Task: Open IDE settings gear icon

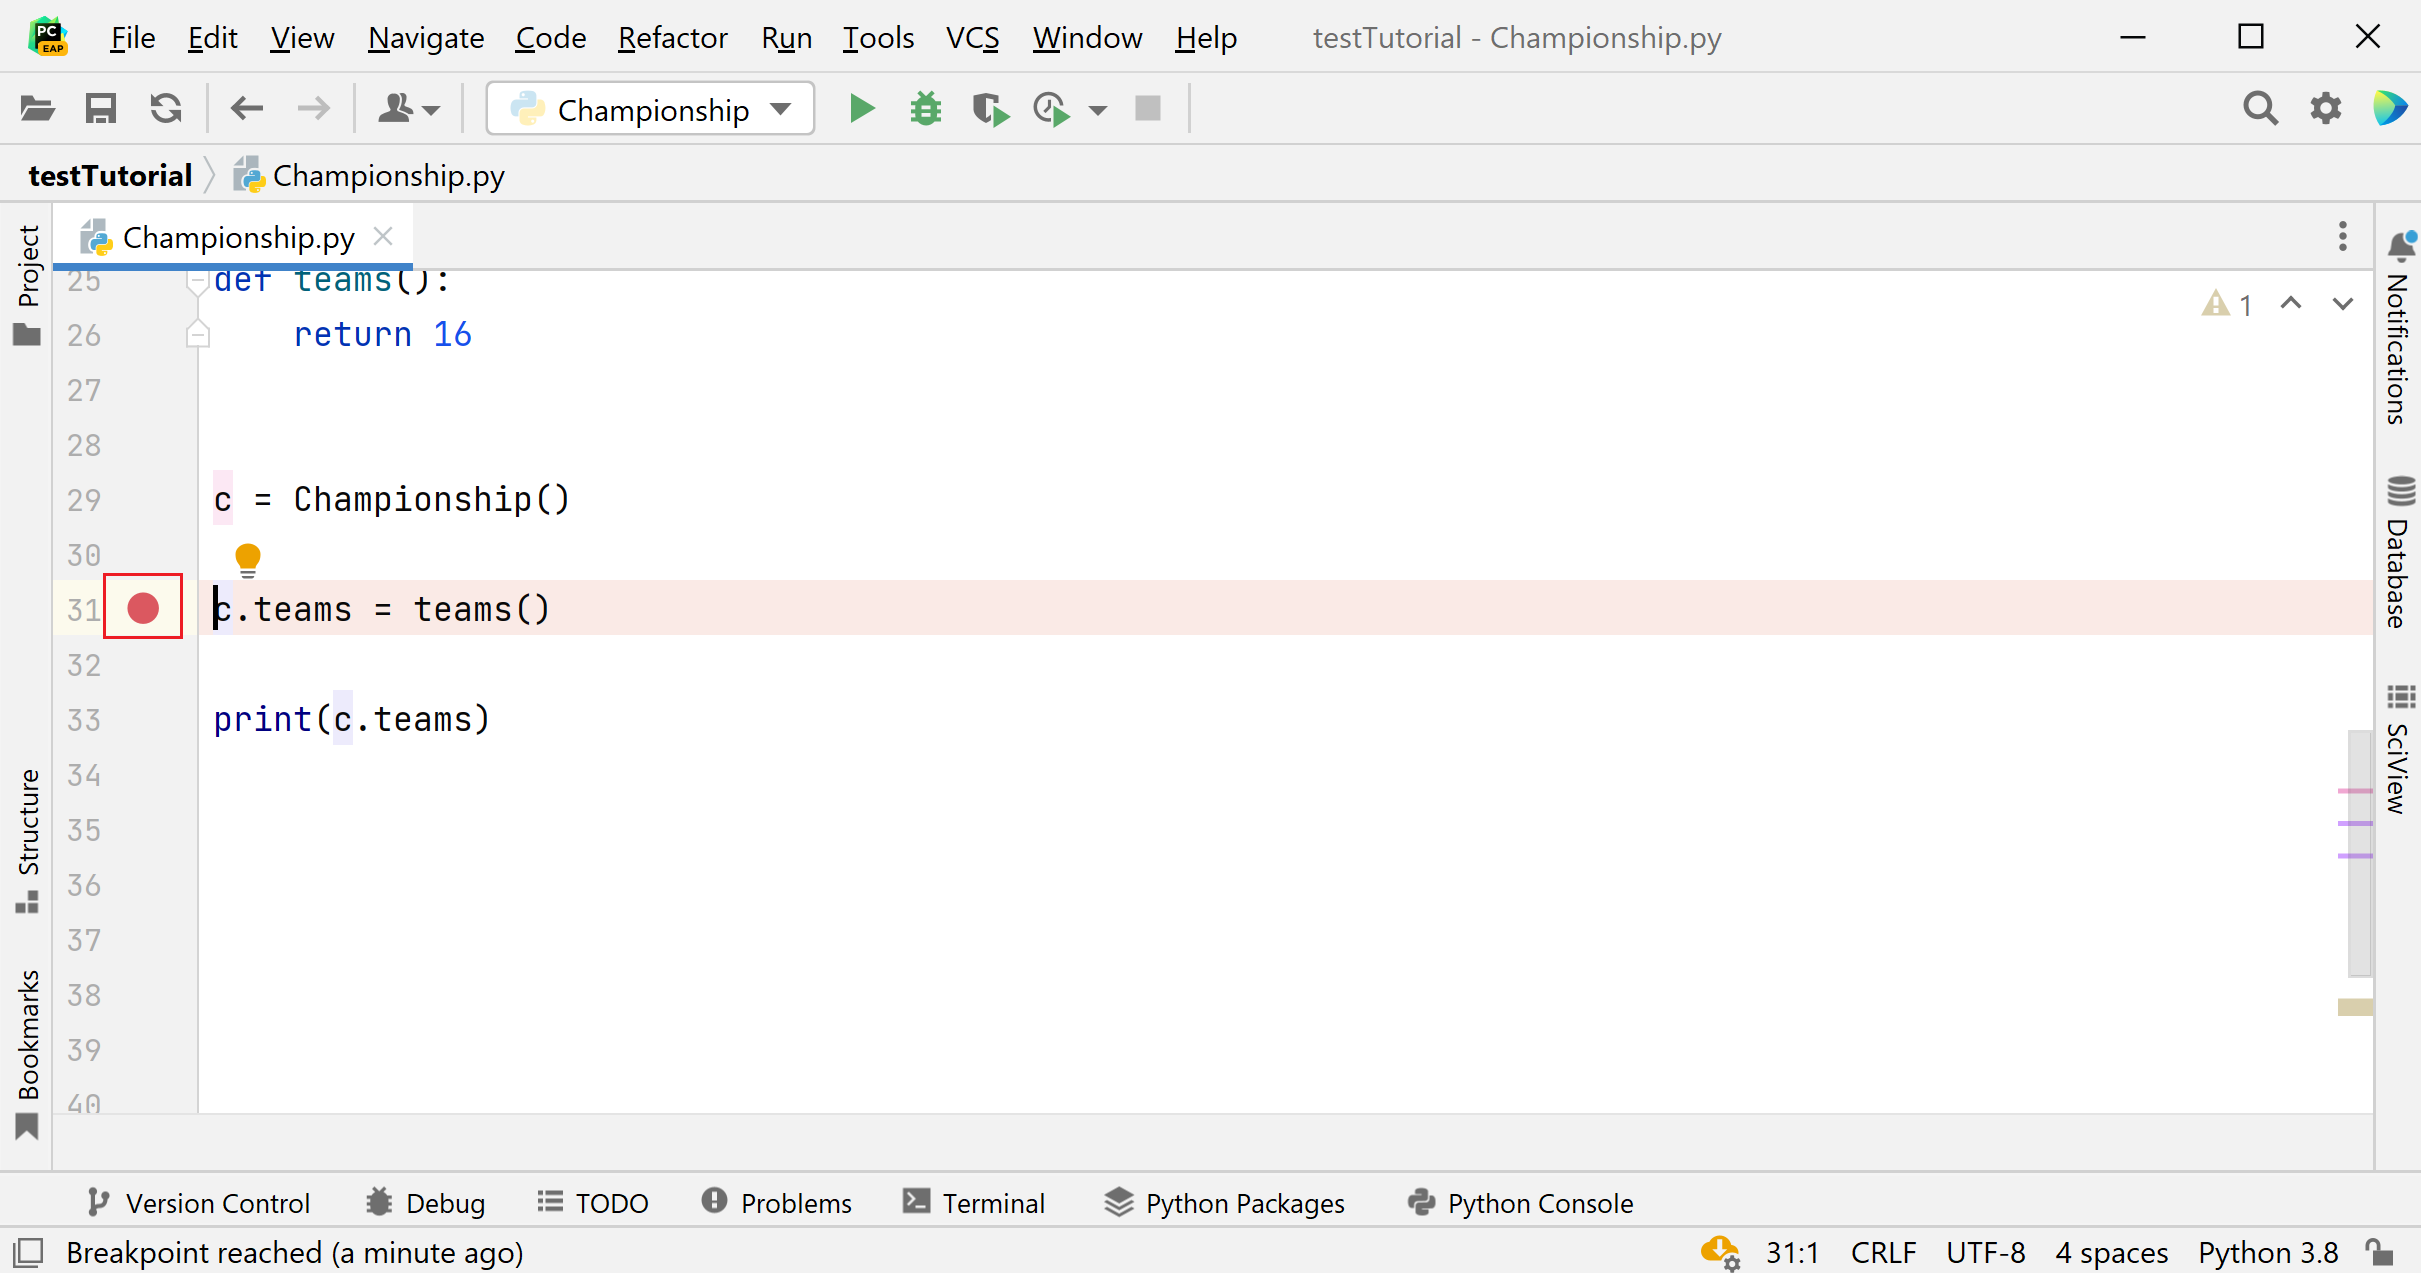Action: click(2325, 108)
